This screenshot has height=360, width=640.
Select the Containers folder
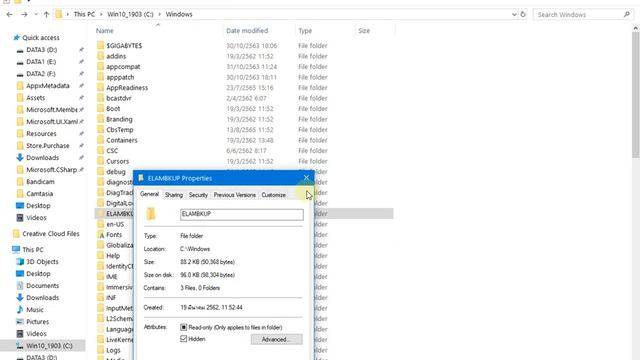click(122, 140)
